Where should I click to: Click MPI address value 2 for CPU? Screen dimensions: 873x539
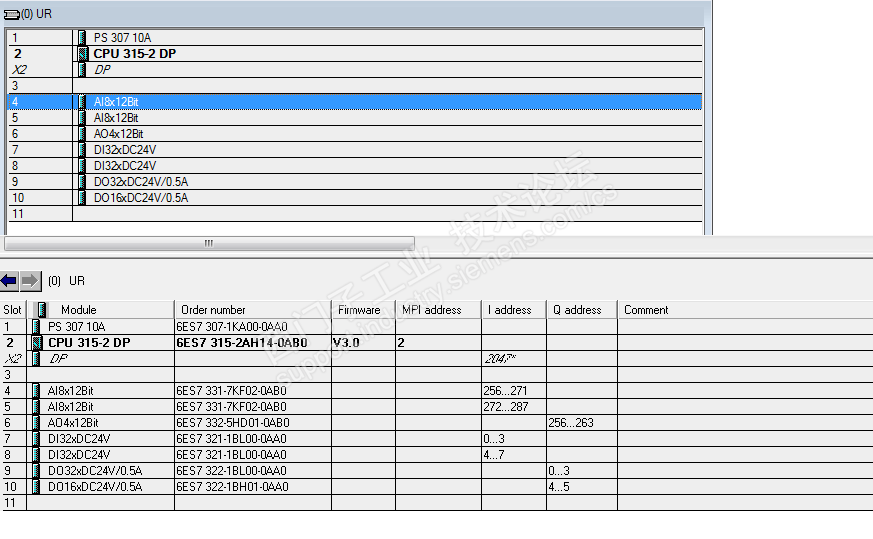click(x=400, y=342)
